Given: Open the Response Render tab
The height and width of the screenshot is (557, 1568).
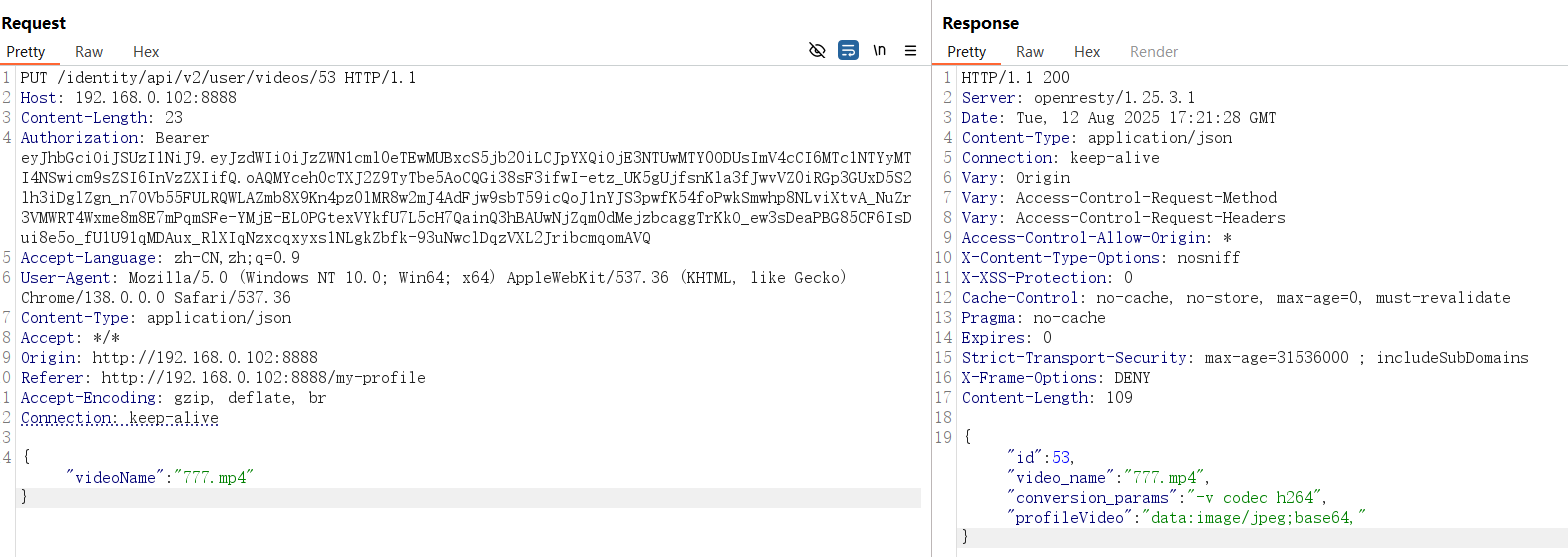Looking at the screenshot, I should tap(1154, 52).
